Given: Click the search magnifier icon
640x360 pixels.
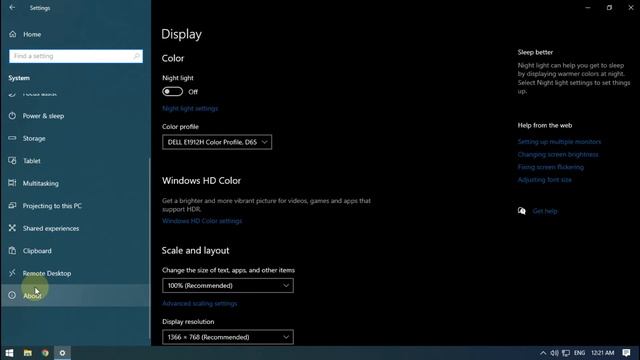Looking at the screenshot, I should click(x=136, y=56).
